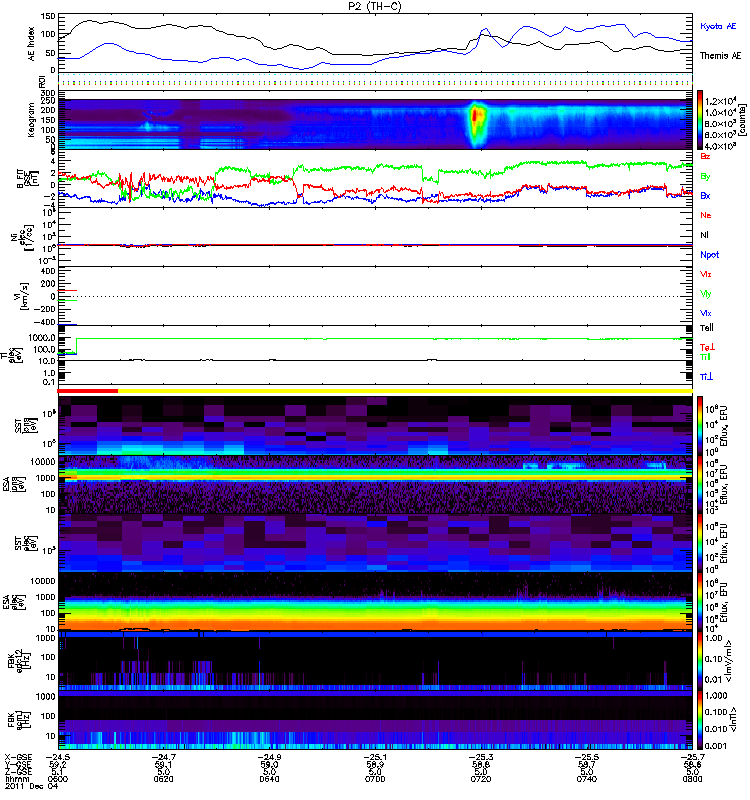
Task: Click the 0800 time tick label
Action: [692, 779]
